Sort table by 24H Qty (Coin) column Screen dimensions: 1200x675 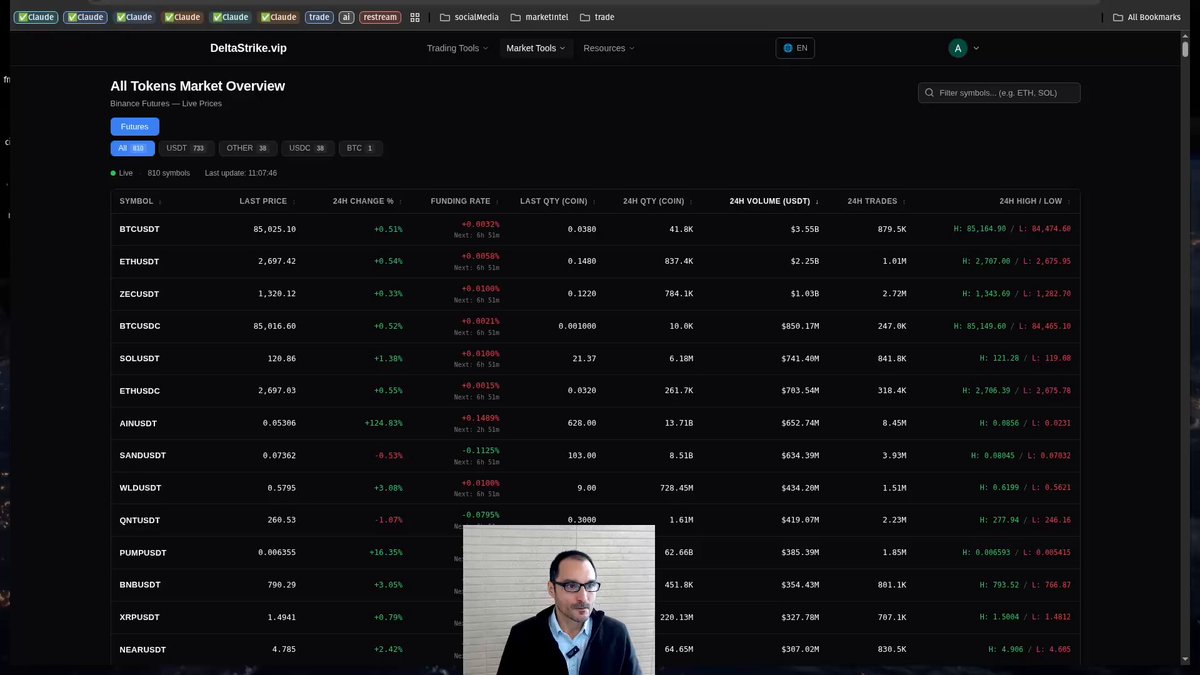(x=658, y=201)
